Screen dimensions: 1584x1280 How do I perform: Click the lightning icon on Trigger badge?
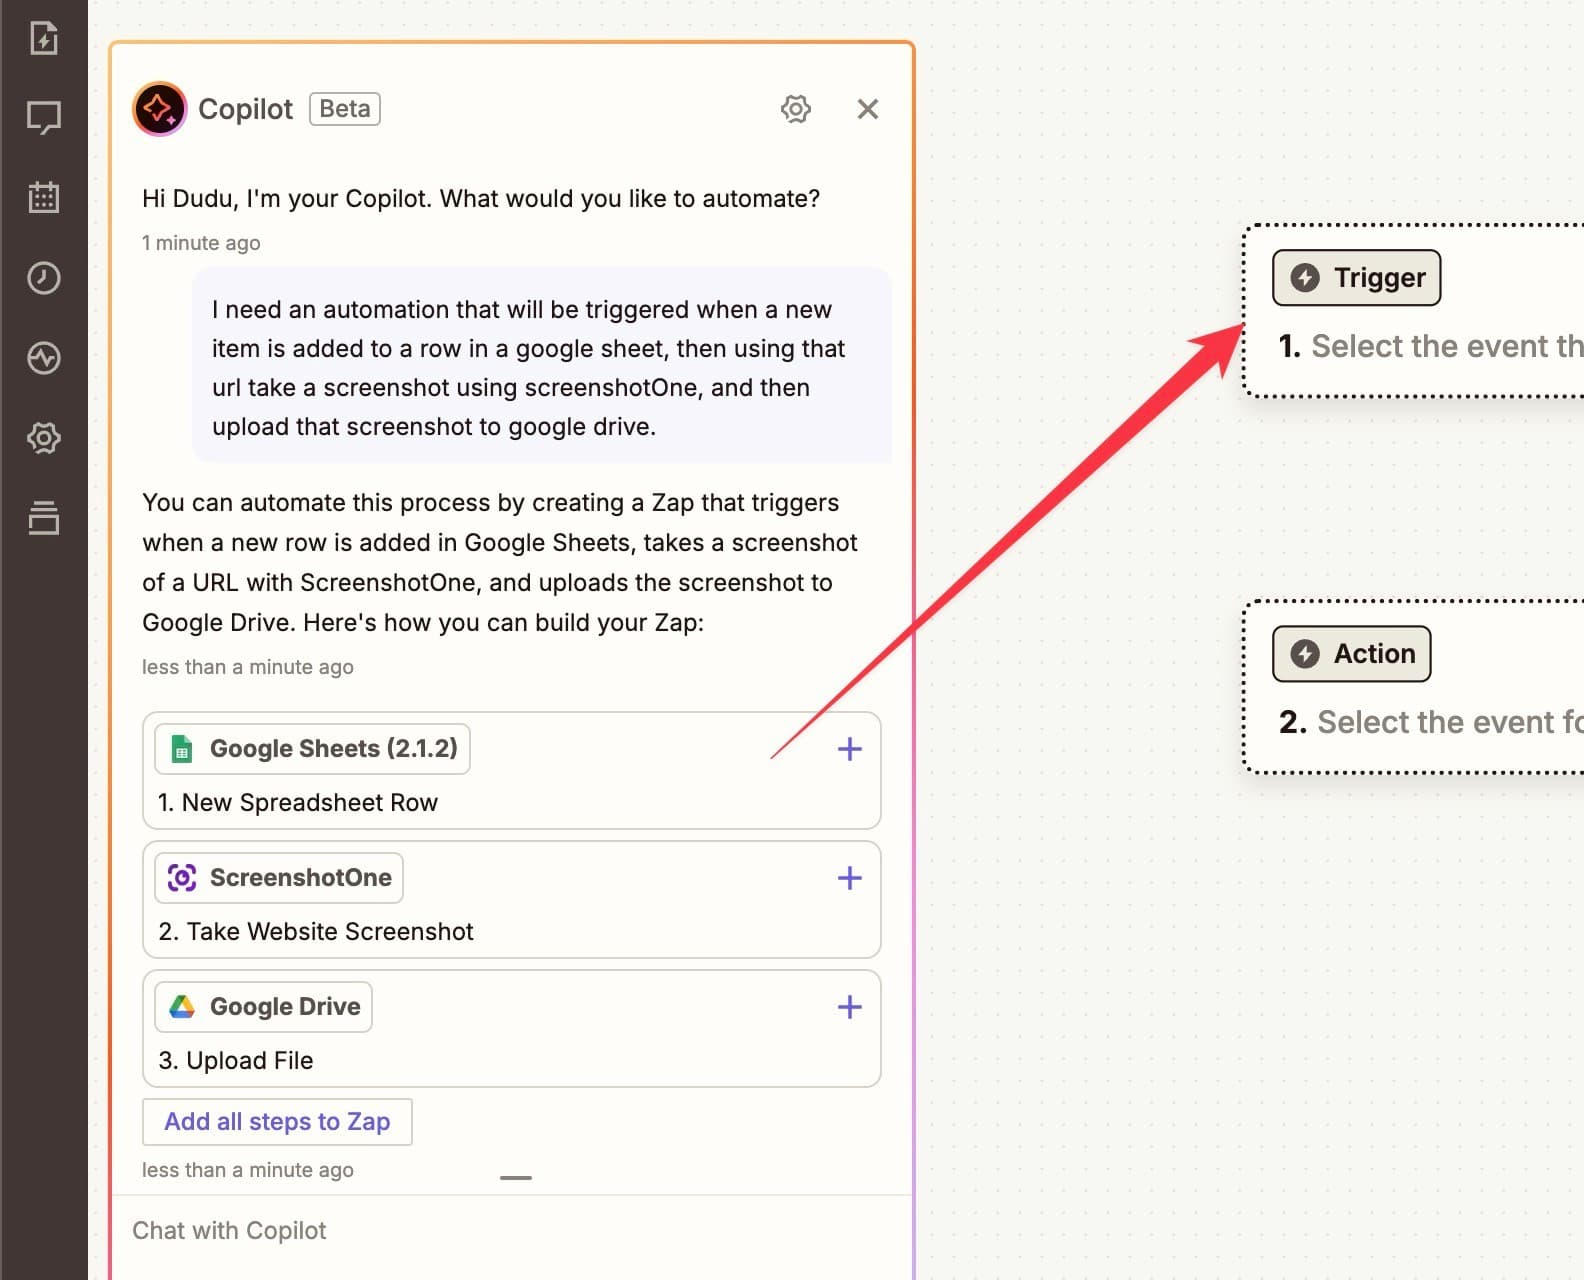point(1305,278)
